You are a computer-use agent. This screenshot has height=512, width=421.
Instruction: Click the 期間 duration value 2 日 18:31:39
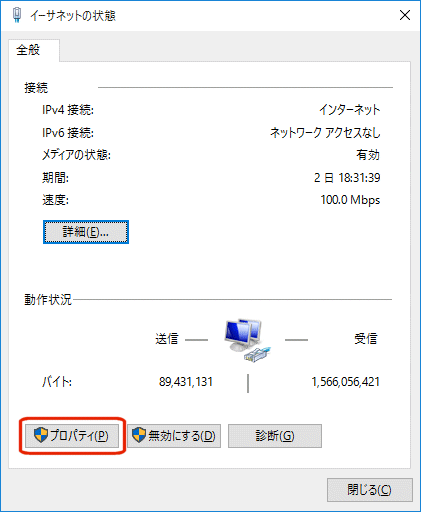coord(347,178)
